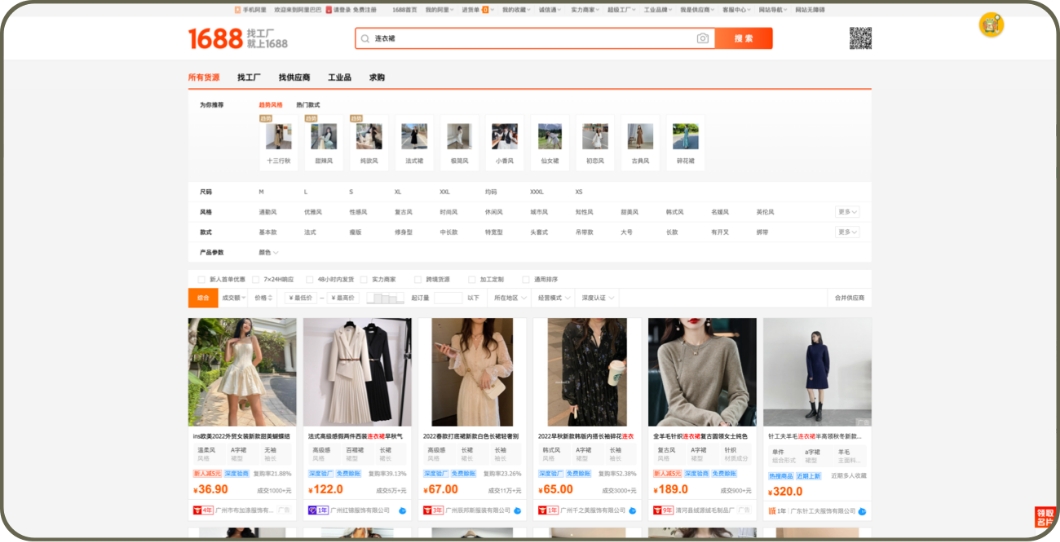Image resolution: width=1060 pixels, height=542 pixels.
Task: Select the 碎花裙 style thumbnail
Action: [685, 135]
